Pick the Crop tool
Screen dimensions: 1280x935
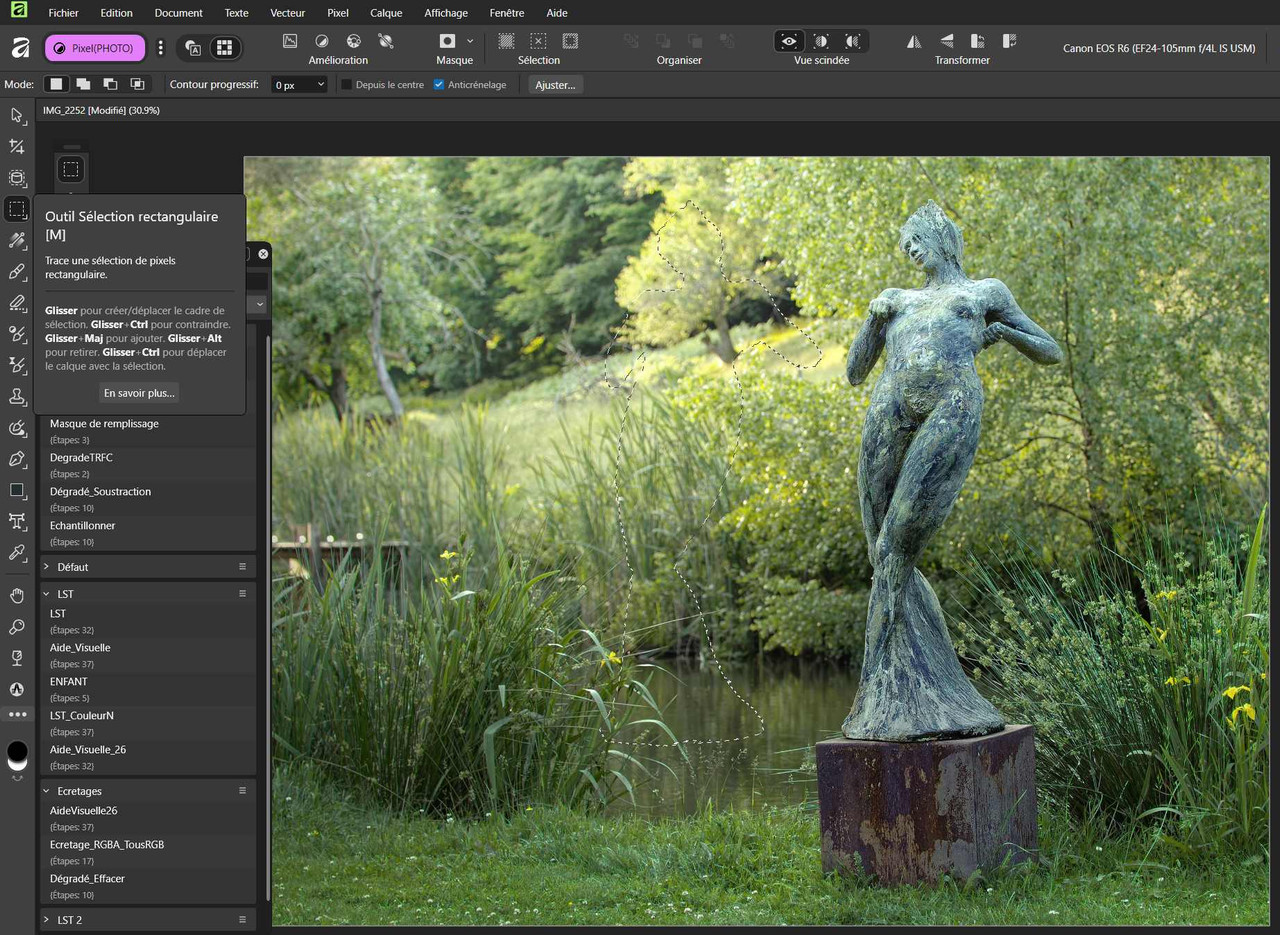point(17,147)
